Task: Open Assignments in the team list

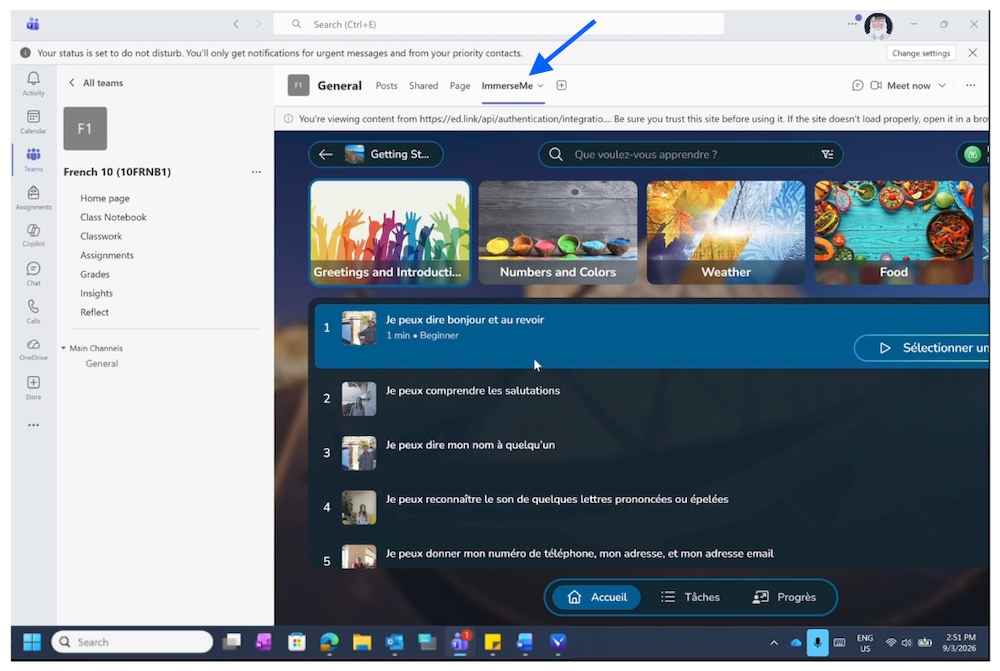Action: pyautogui.click(x=107, y=255)
